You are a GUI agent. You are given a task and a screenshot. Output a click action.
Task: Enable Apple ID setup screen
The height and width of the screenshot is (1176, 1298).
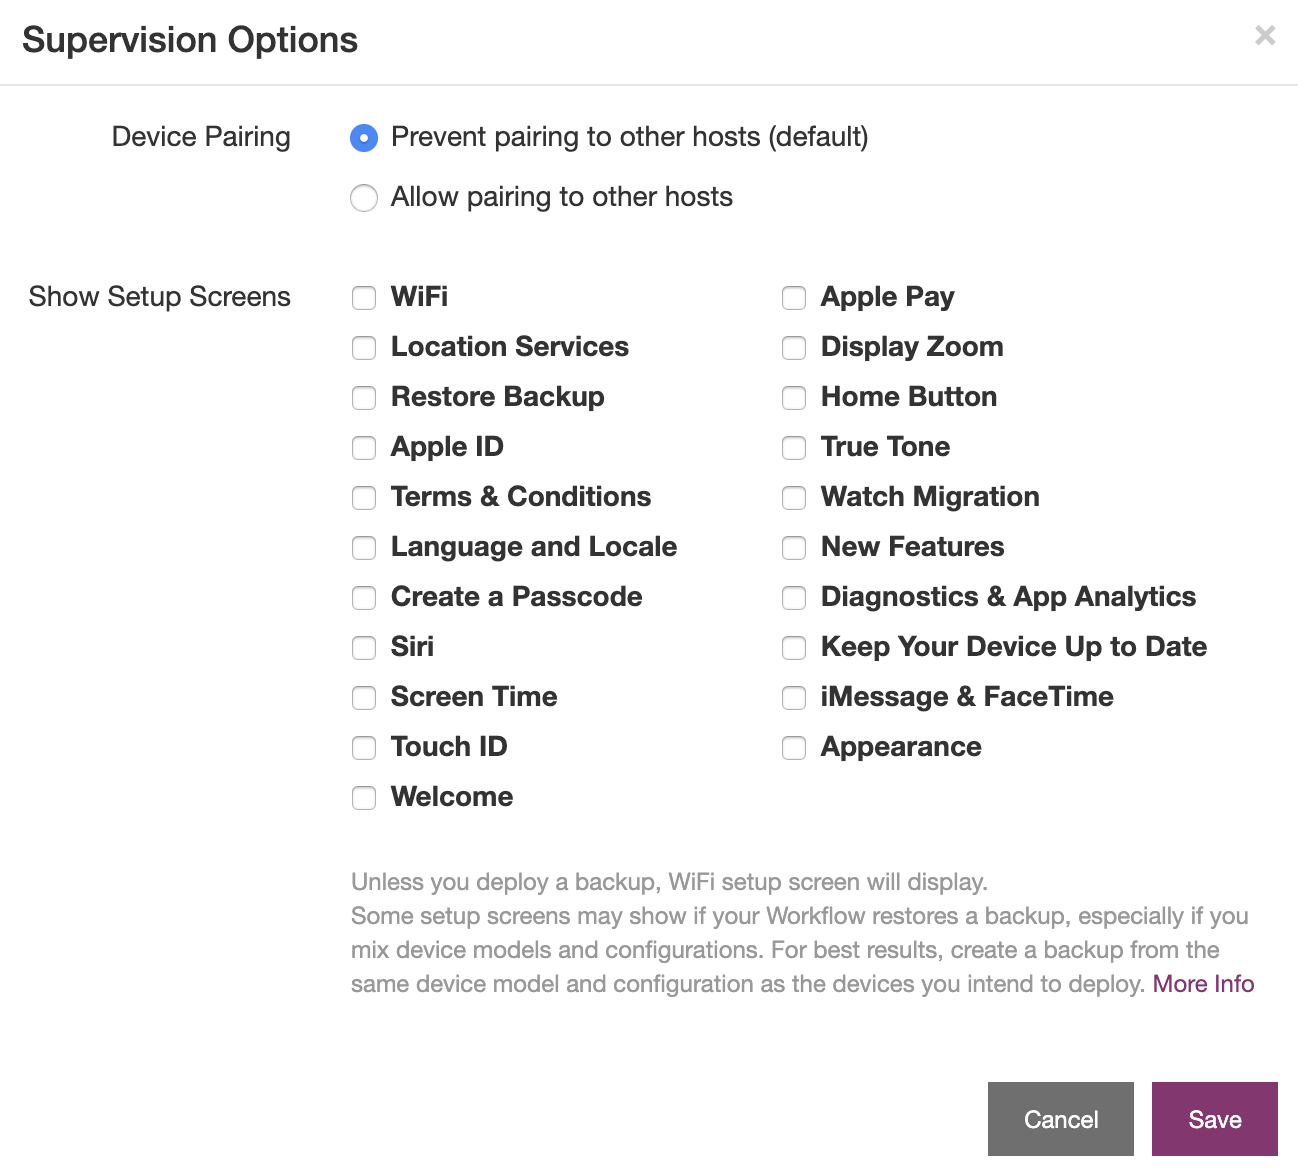click(x=364, y=448)
